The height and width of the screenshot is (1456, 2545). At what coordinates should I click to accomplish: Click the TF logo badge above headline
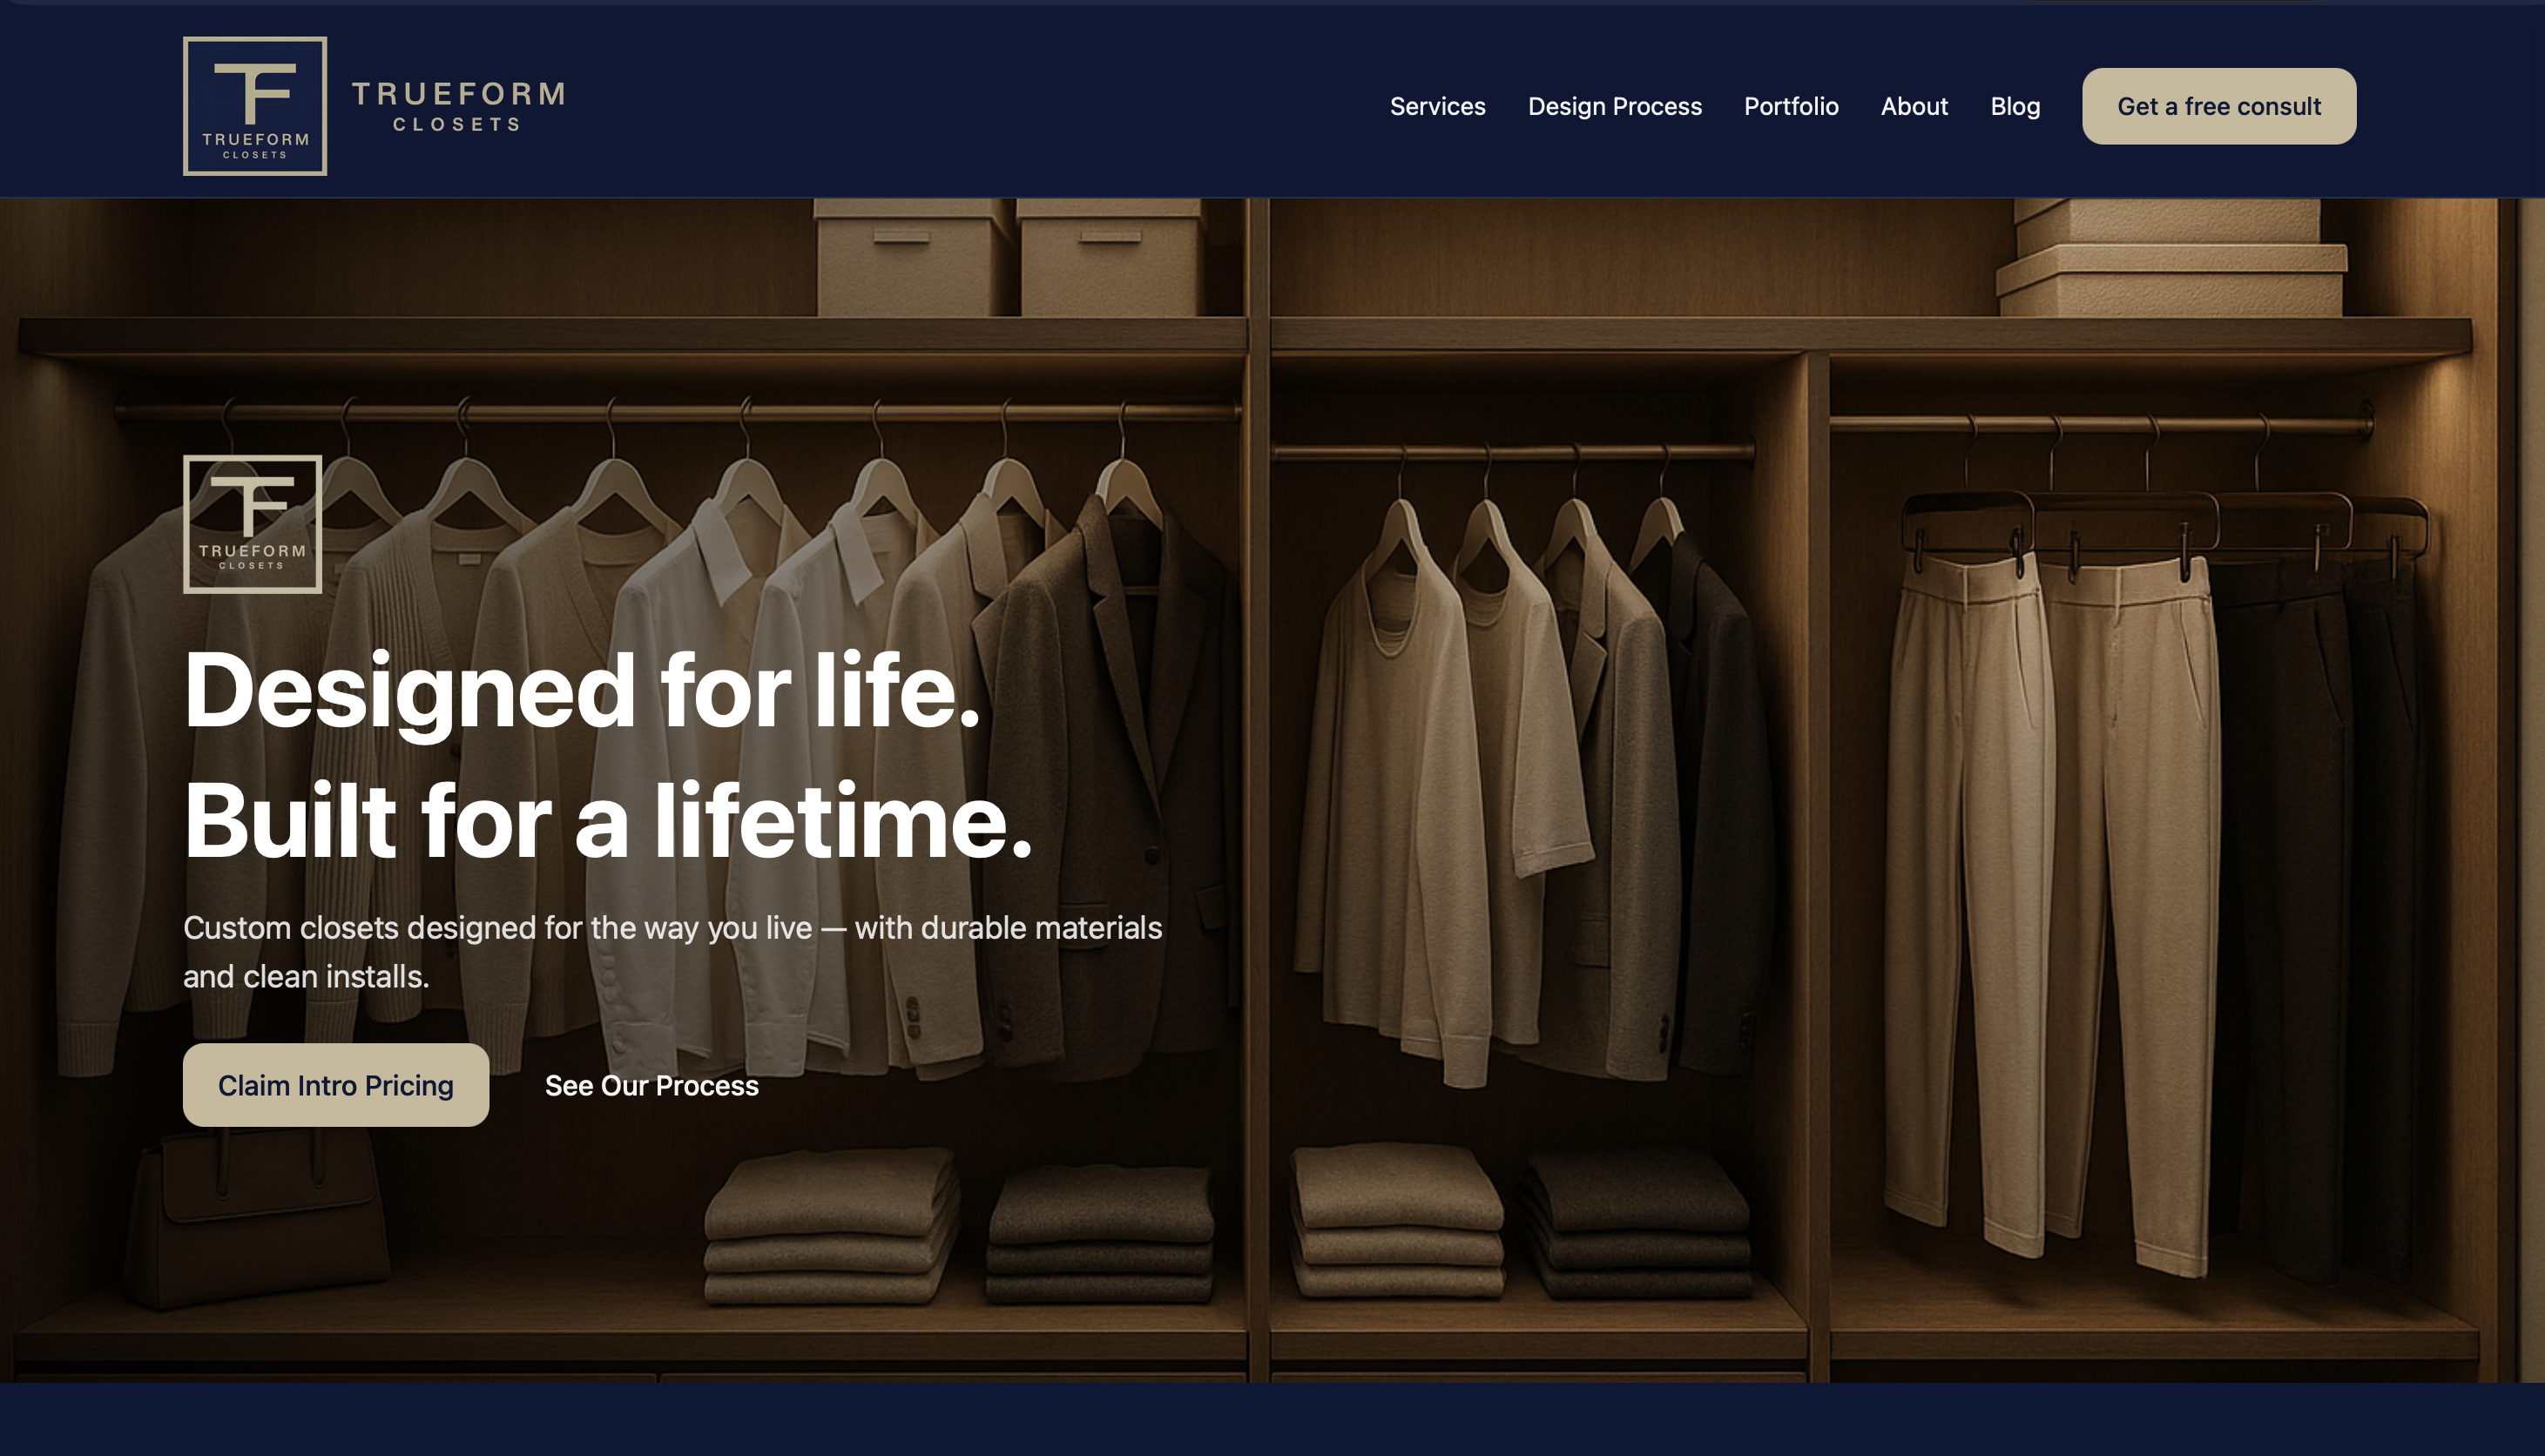tap(252, 524)
